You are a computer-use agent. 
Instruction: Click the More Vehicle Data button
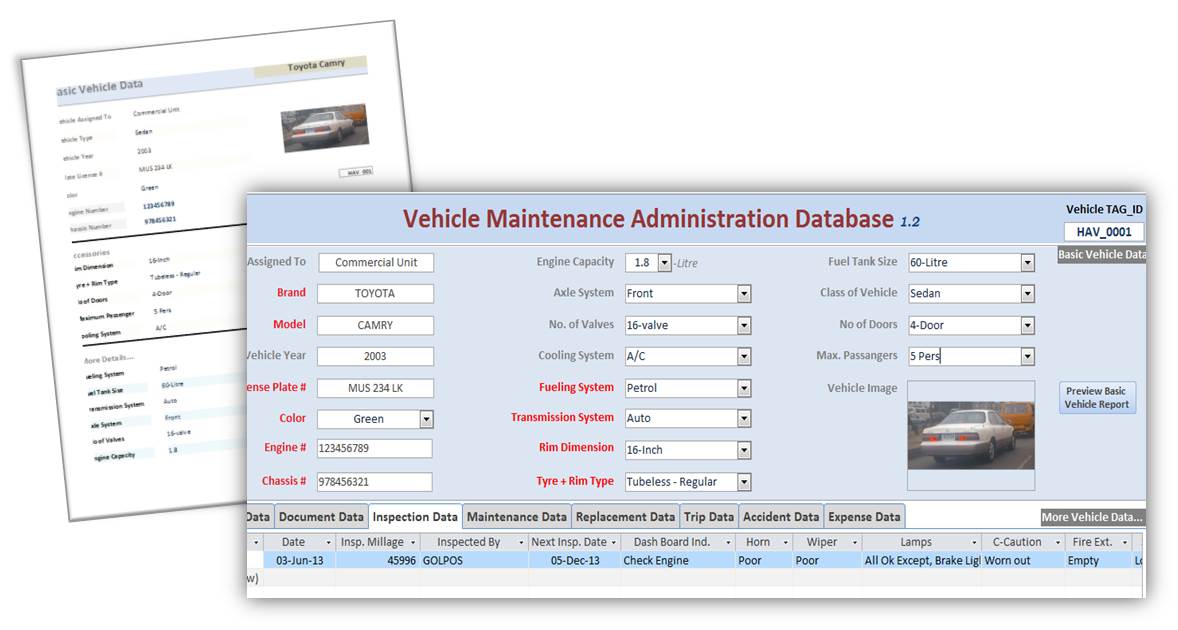point(1092,517)
